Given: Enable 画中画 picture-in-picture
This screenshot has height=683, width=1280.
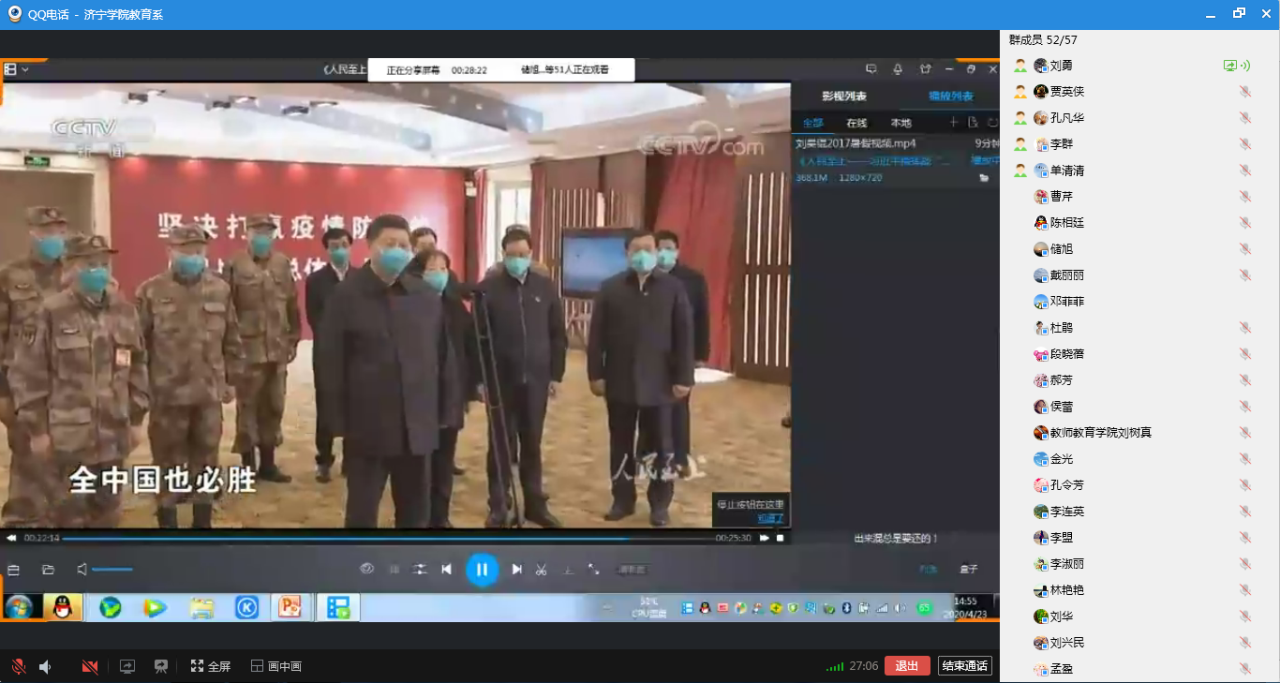Looking at the screenshot, I should (x=276, y=666).
